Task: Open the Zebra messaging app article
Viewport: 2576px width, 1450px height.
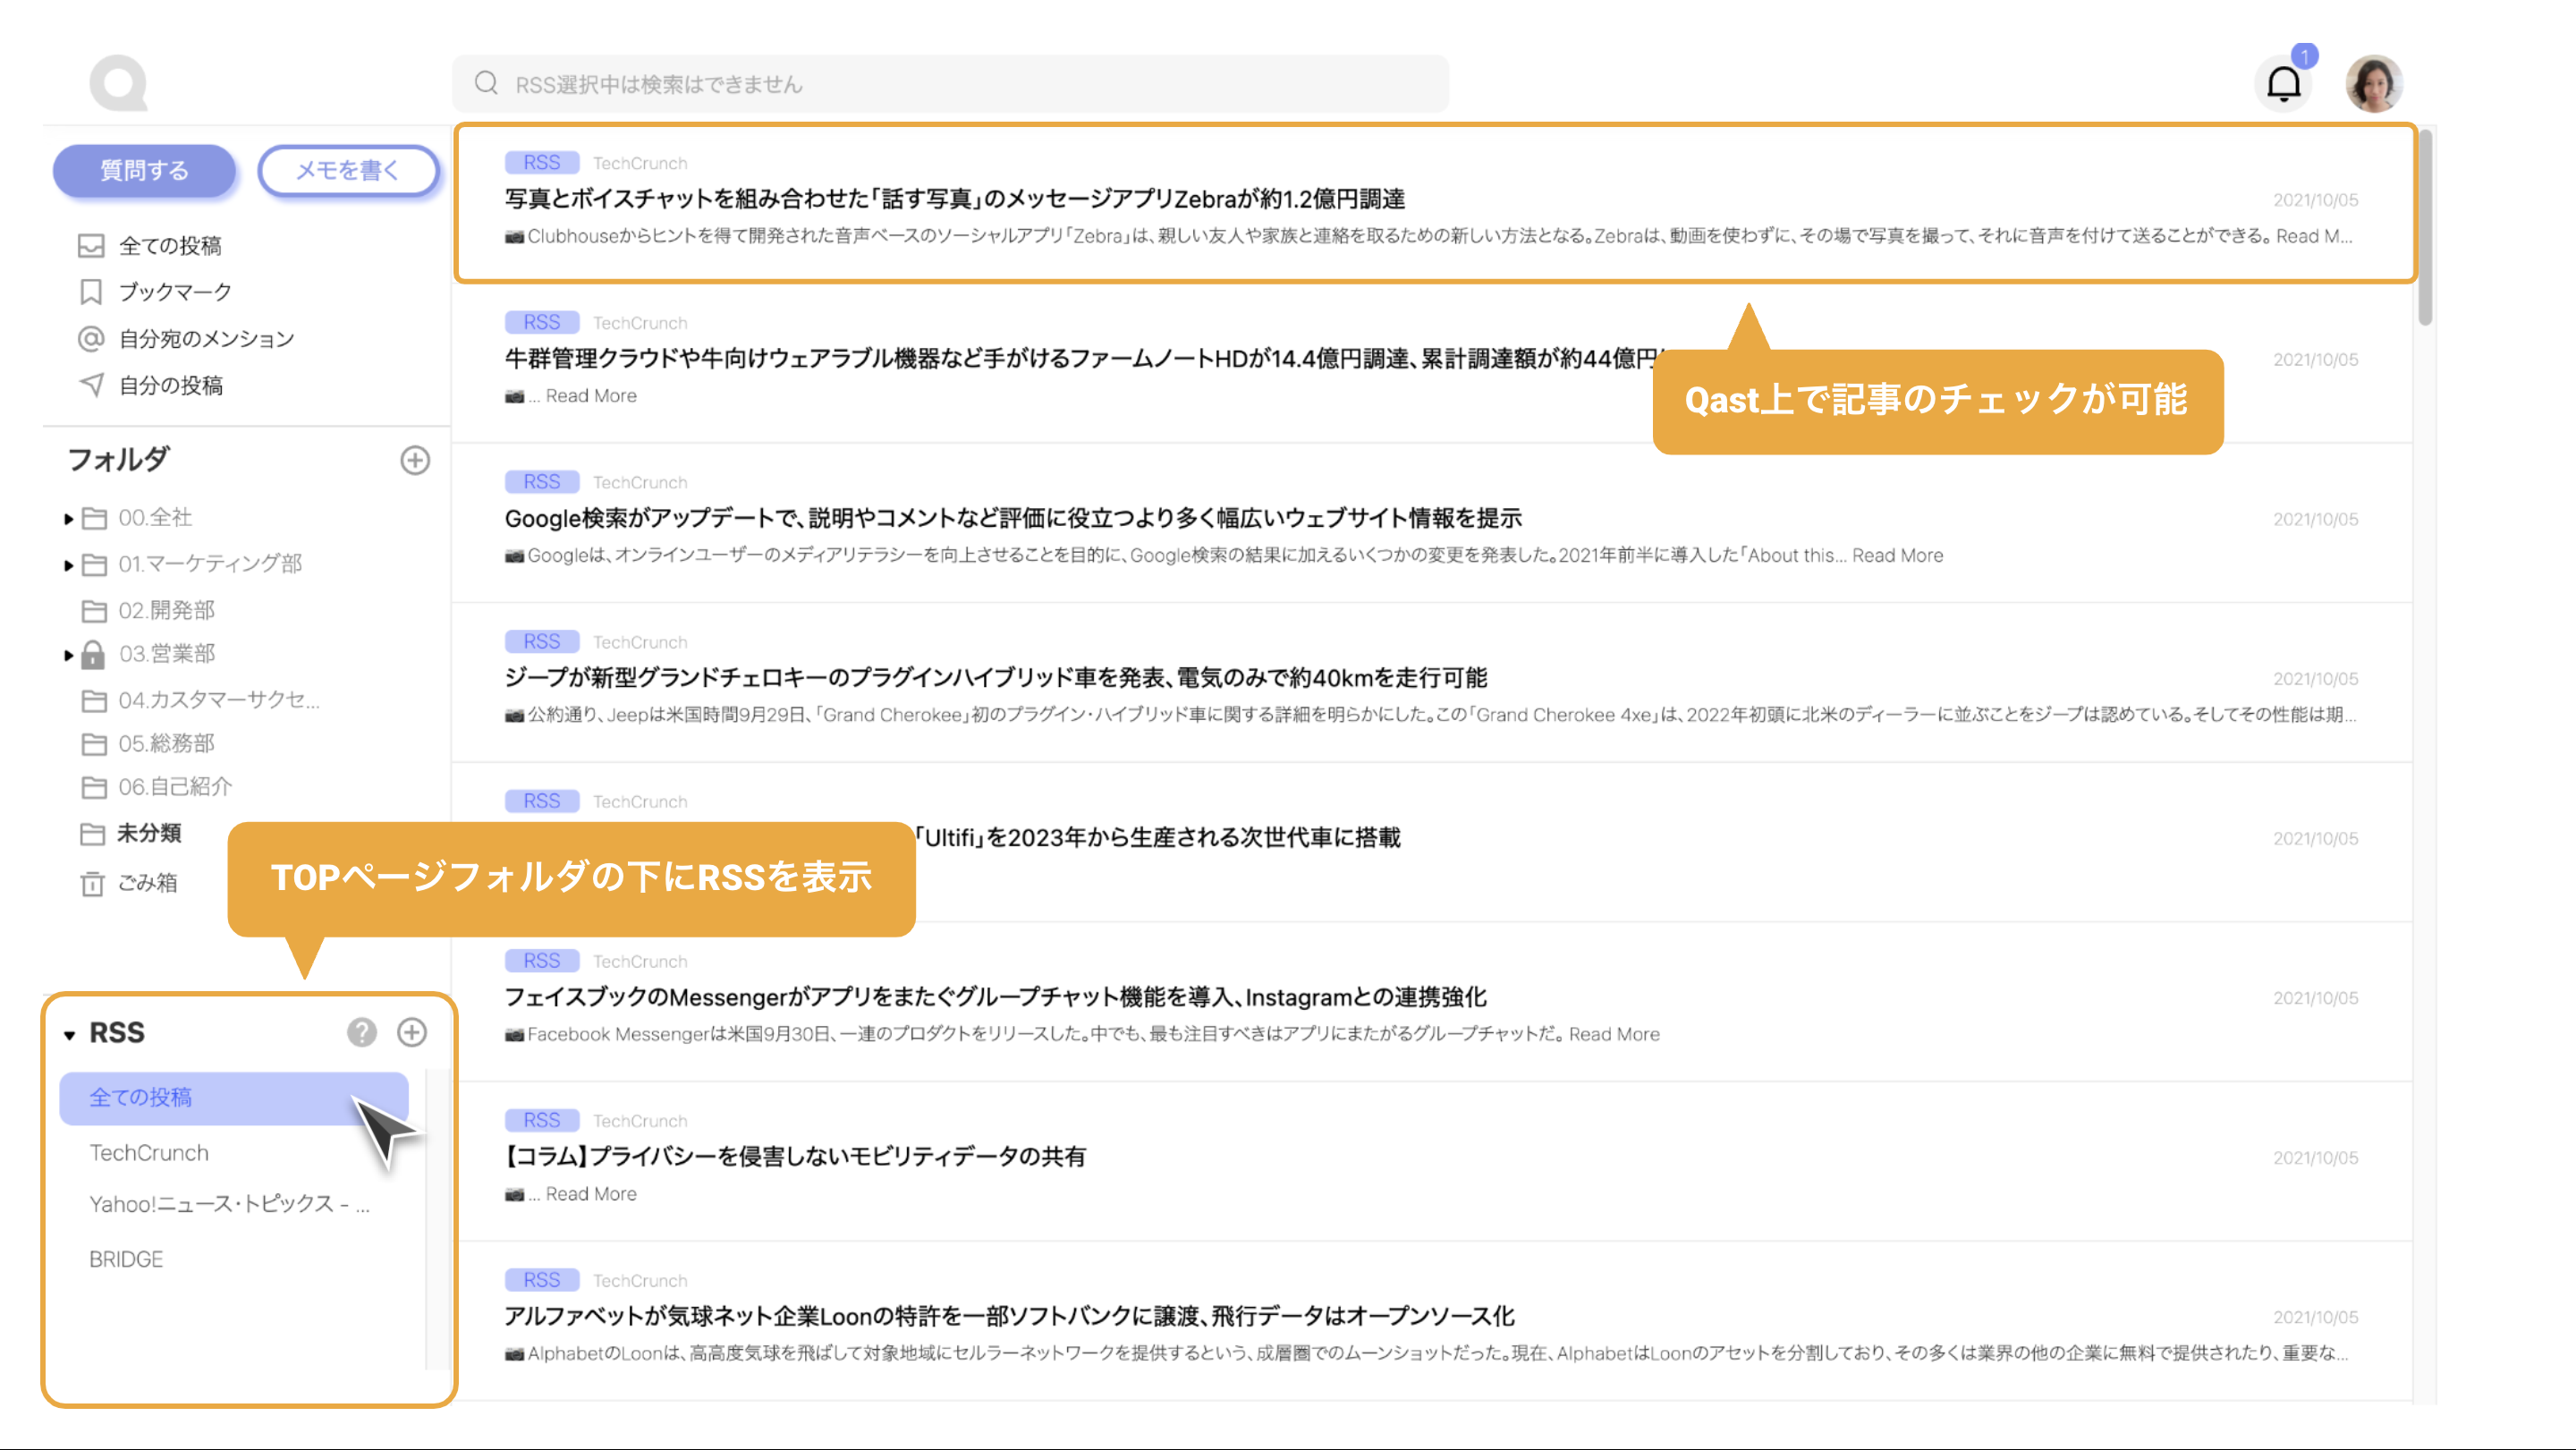Action: (955, 199)
